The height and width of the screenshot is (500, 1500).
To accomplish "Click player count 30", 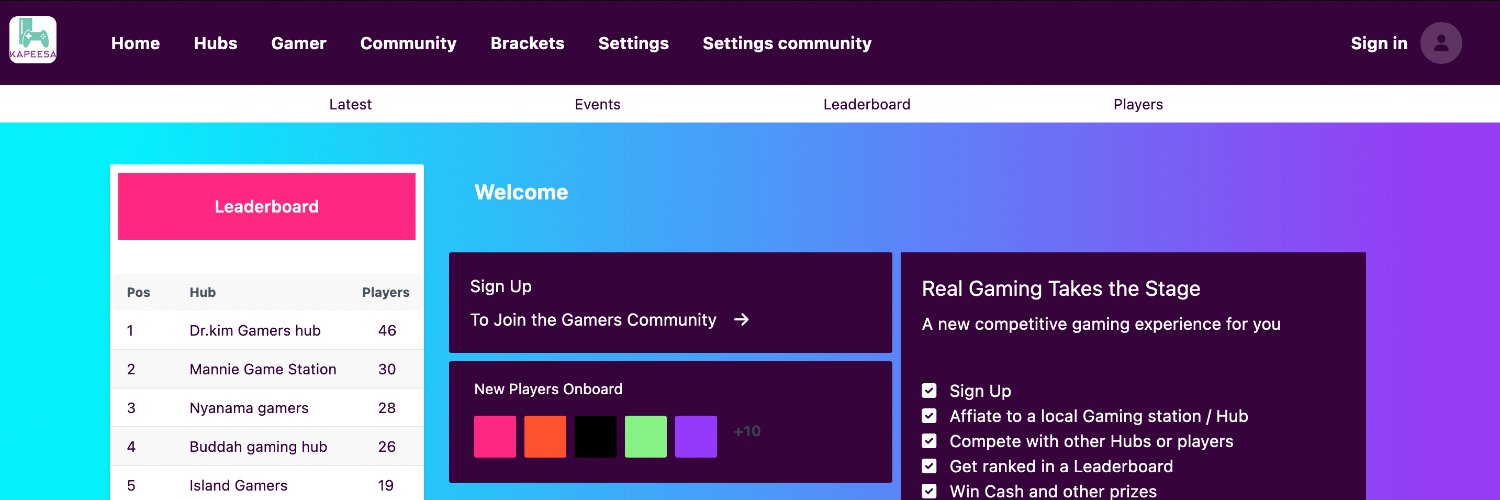I will [387, 369].
